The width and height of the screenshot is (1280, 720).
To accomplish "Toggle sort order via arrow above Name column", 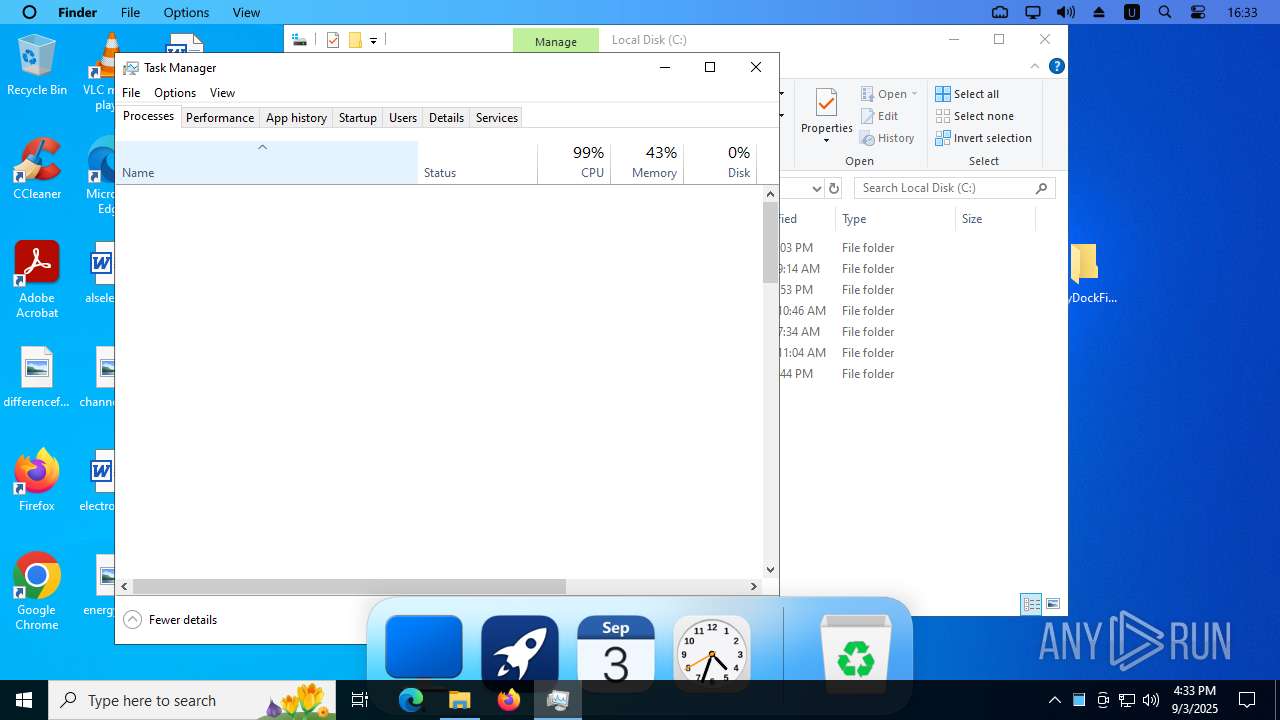I will coord(262,147).
